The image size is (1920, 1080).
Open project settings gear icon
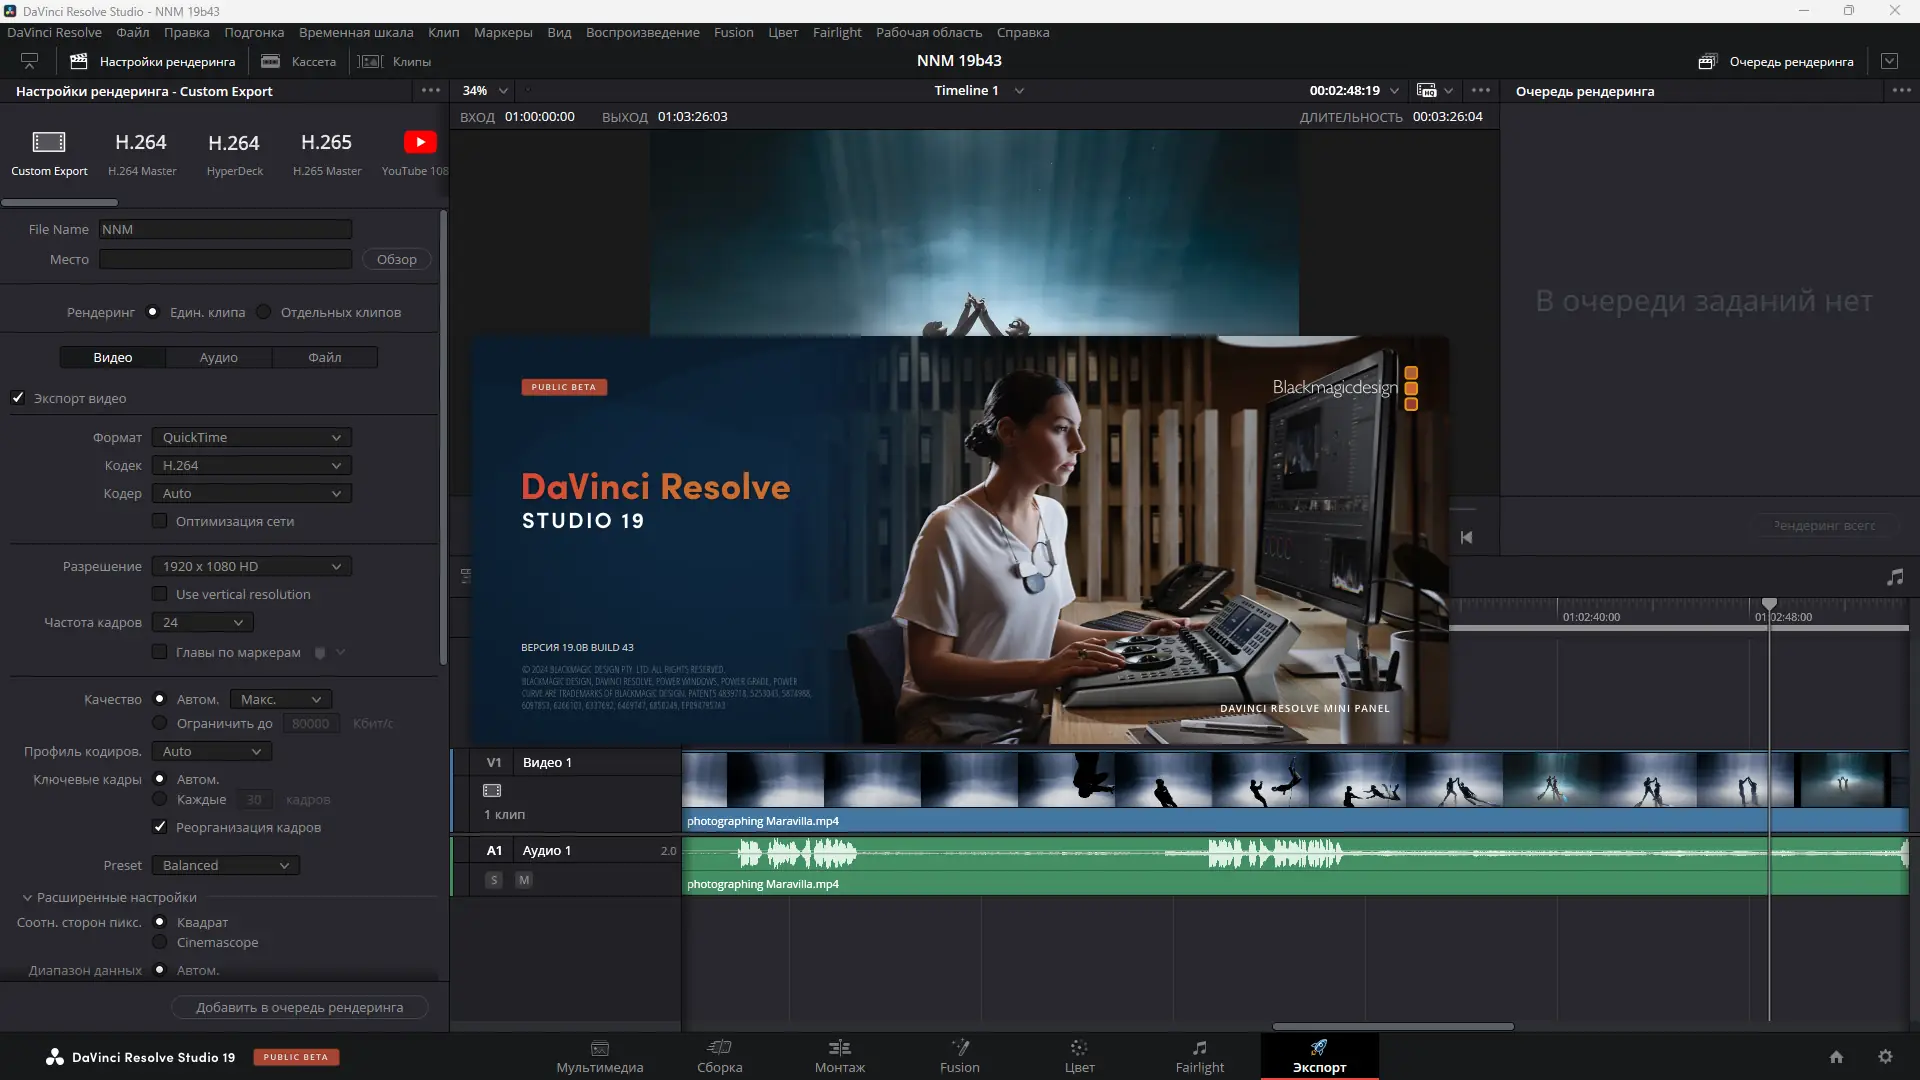click(x=1885, y=1057)
